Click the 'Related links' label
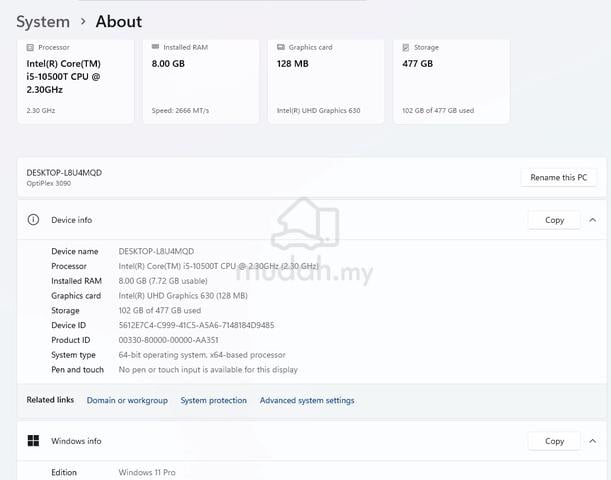Image resolution: width=611 pixels, height=480 pixels. pyautogui.click(x=50, y=400)
